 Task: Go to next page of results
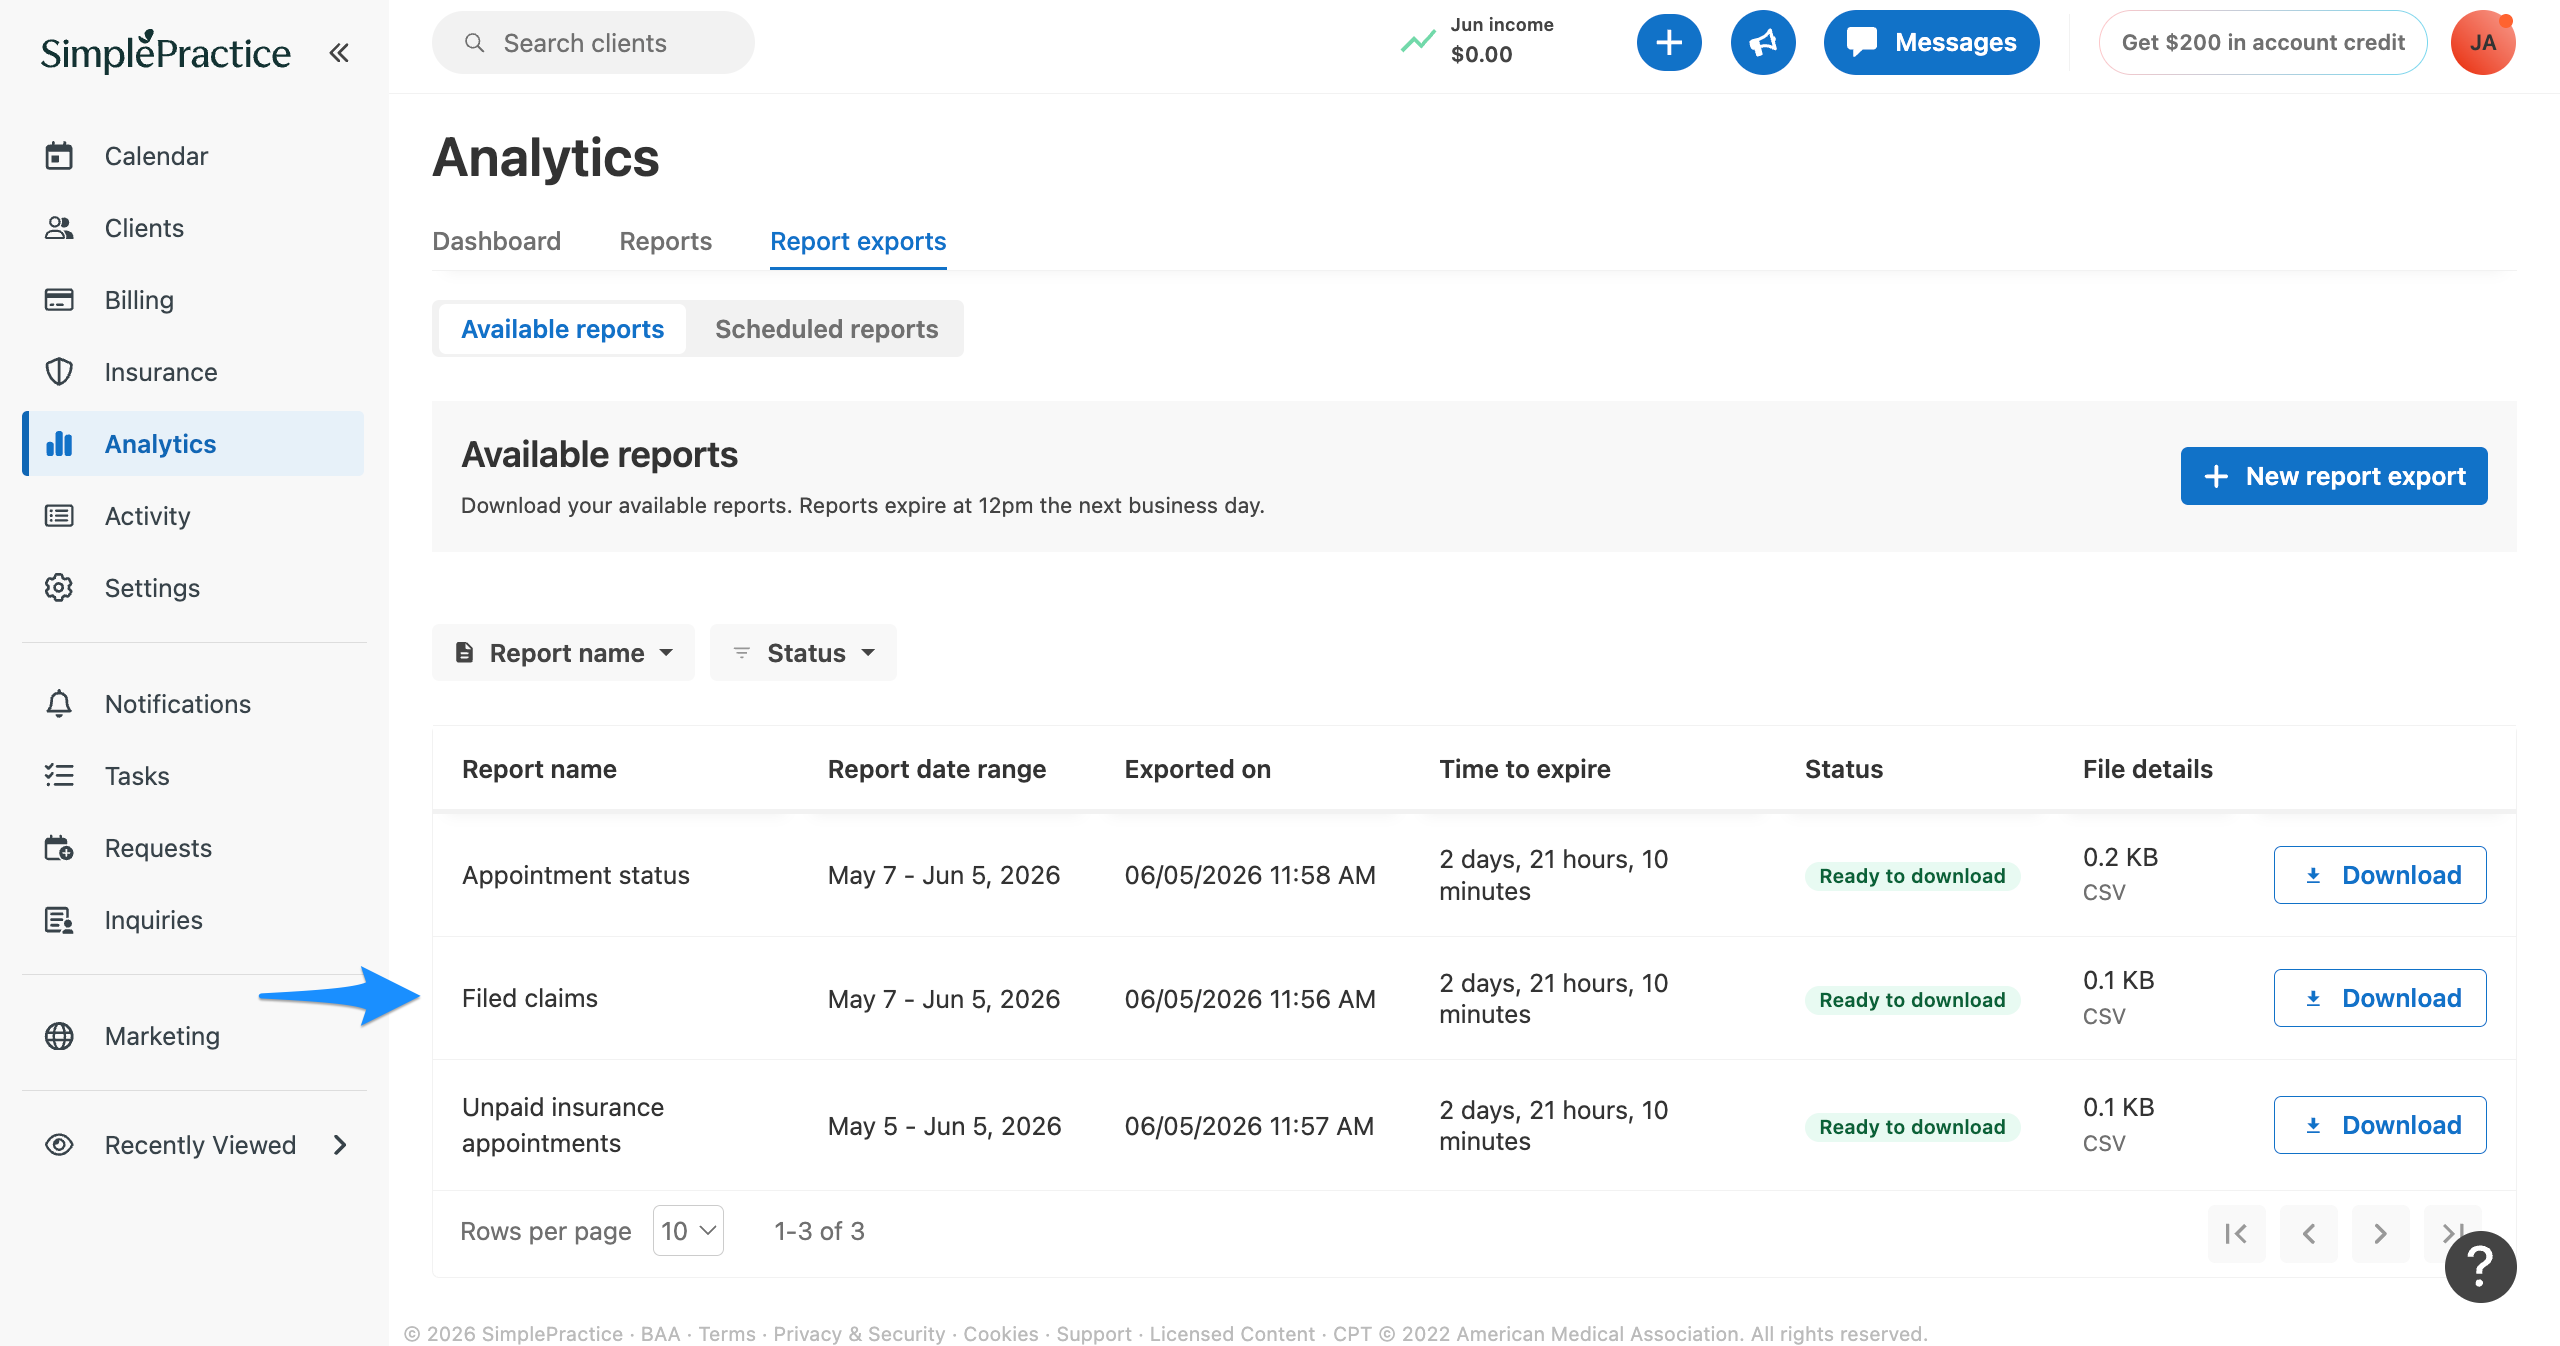tap(2381, 1234)
